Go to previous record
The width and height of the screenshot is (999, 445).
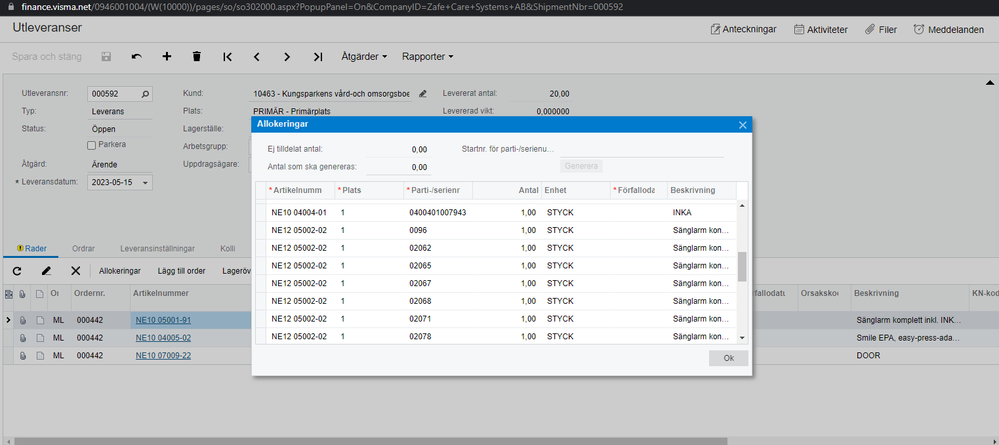tap(257, 57)
